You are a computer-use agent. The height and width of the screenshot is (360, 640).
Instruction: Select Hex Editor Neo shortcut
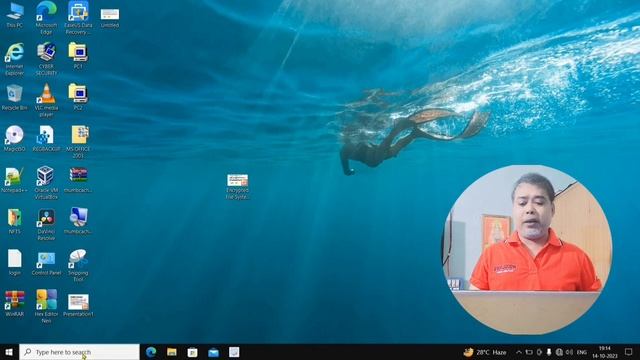point(46,307)
